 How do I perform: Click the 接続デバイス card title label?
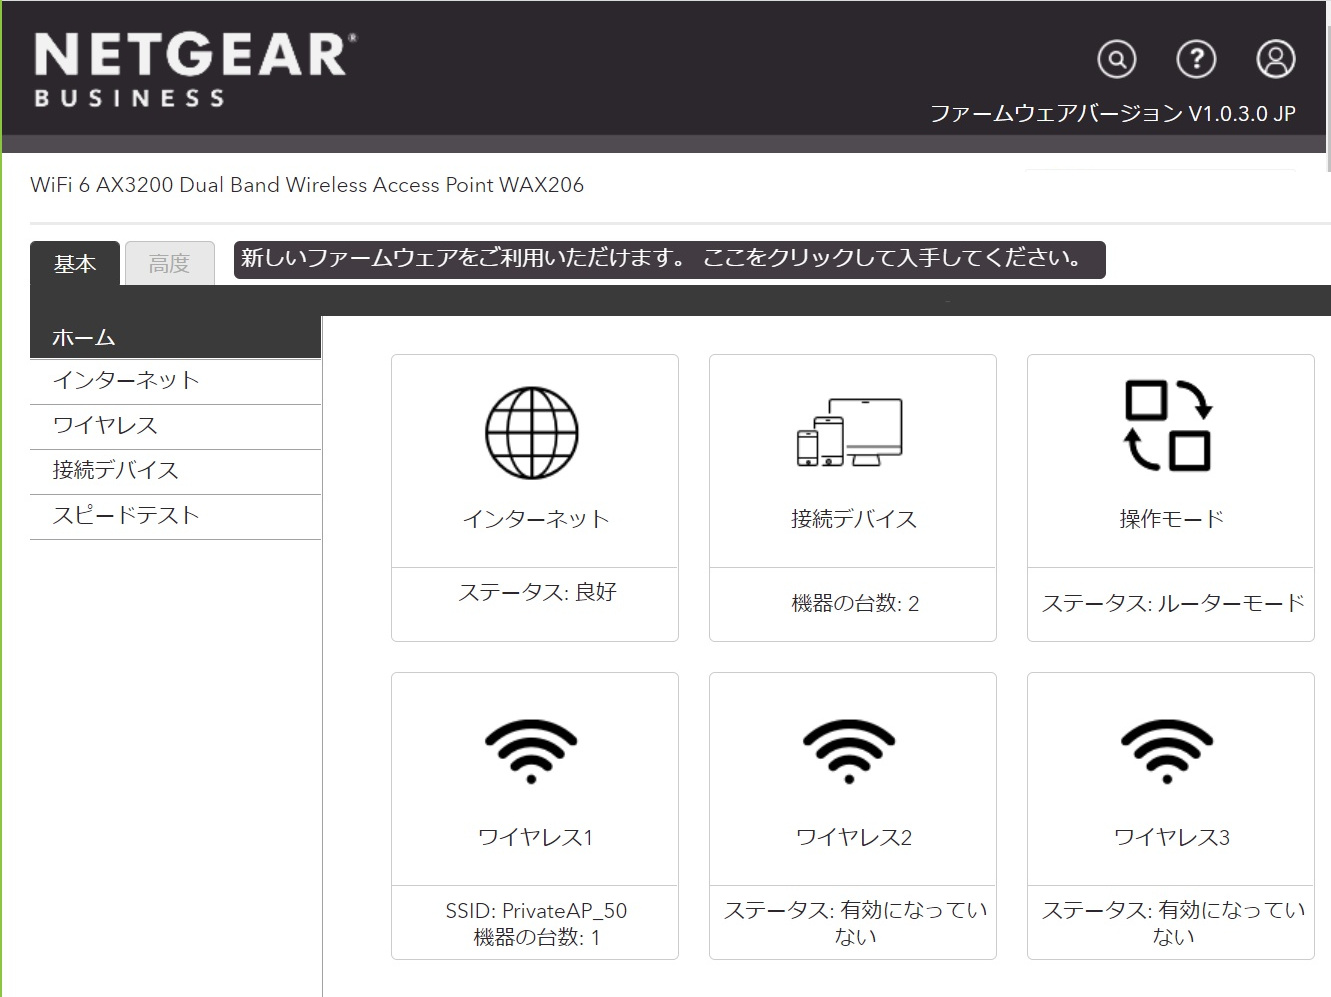[853, 519]
